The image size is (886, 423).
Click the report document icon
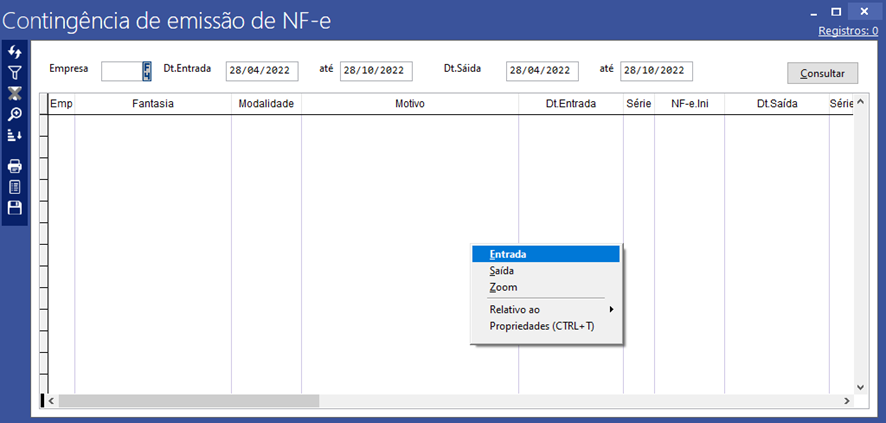15,187
